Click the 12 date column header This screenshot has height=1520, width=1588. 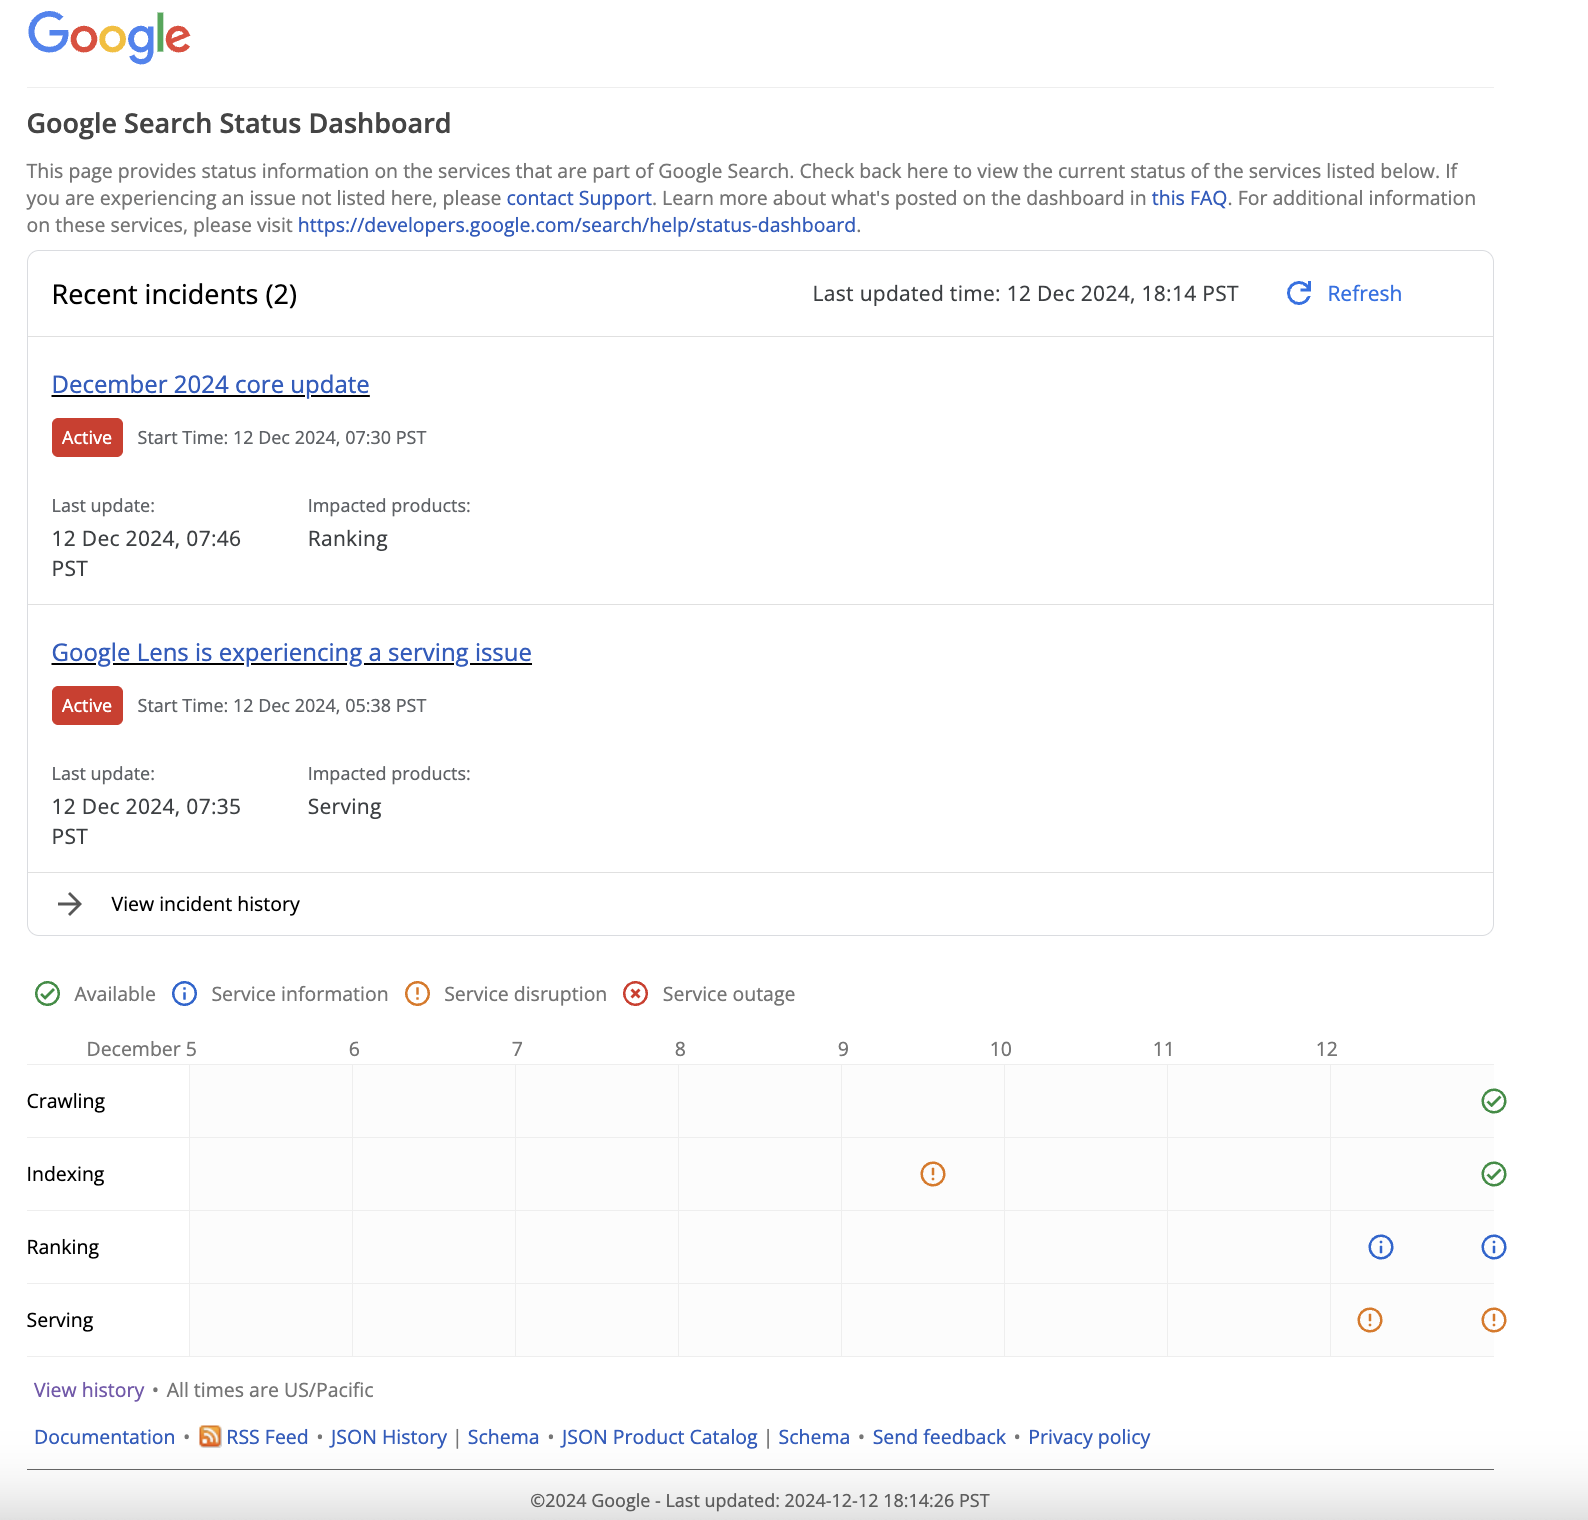(1327, 1049)
